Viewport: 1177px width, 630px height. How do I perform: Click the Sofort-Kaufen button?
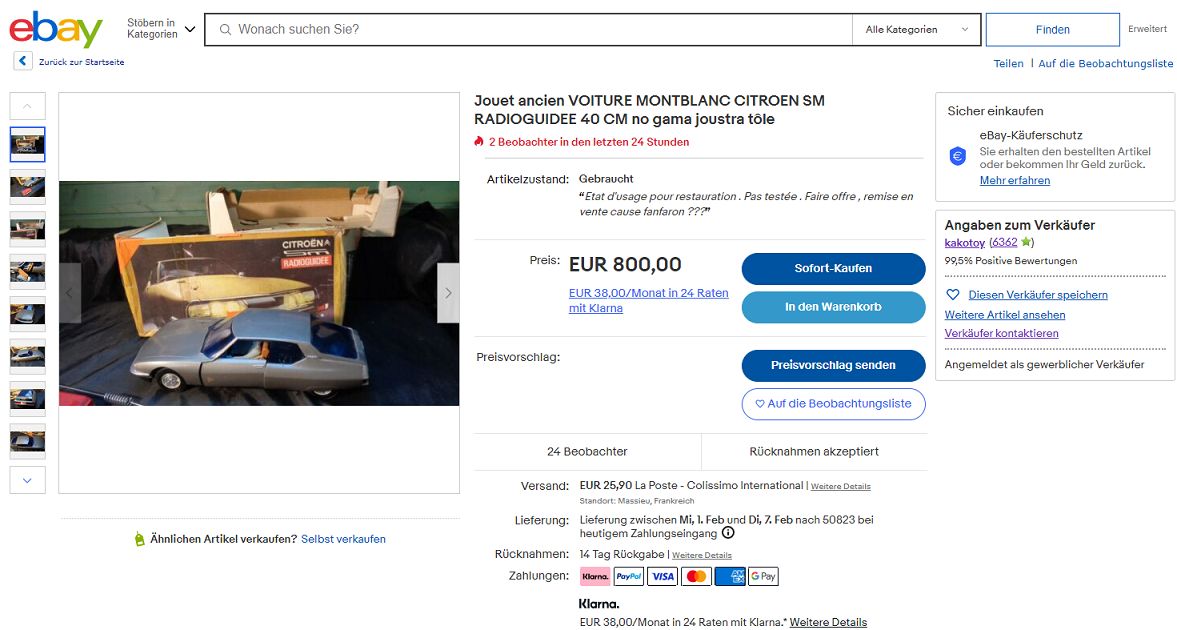tap(833, 268)
